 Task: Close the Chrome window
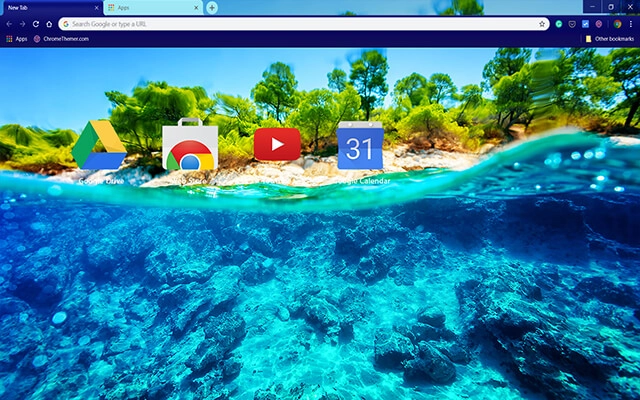click(x=630, y=7)
